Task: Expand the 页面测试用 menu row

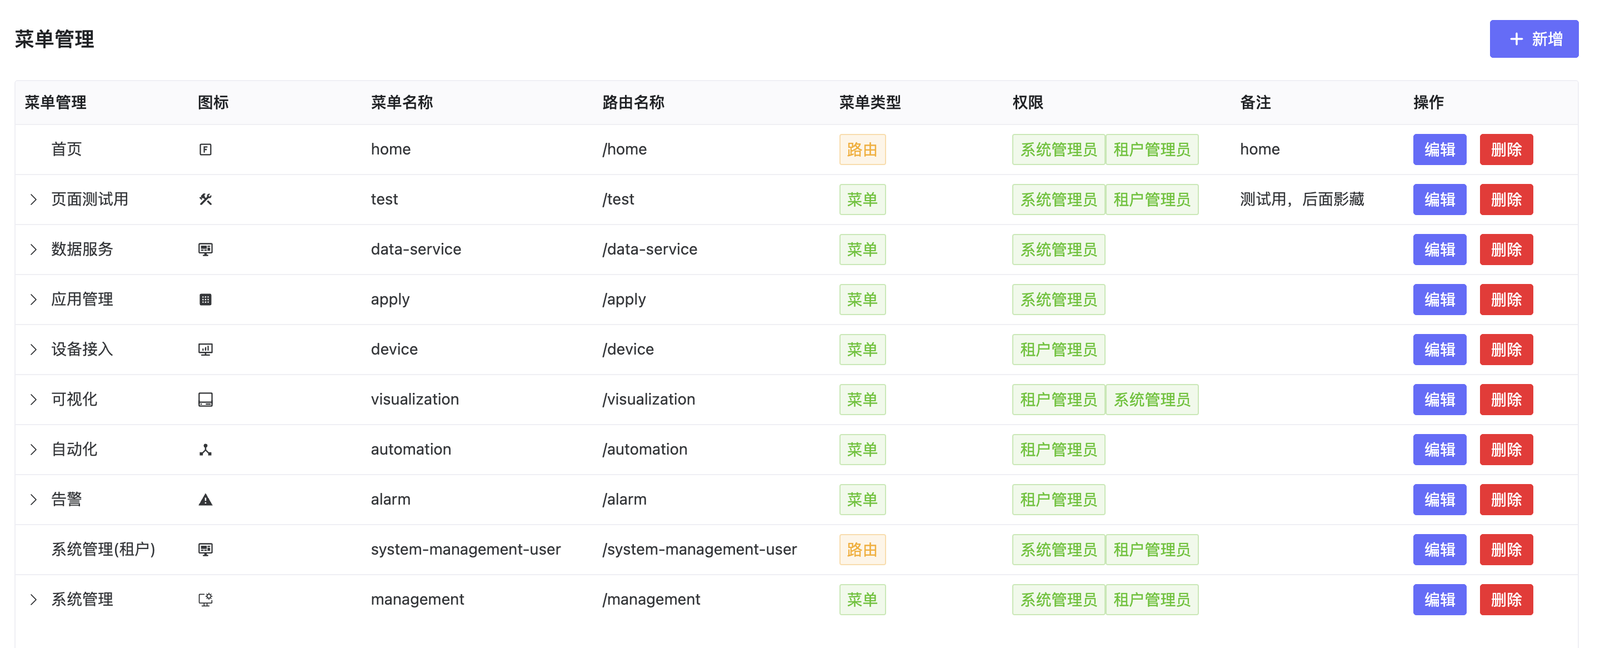Action: point(33,200)
